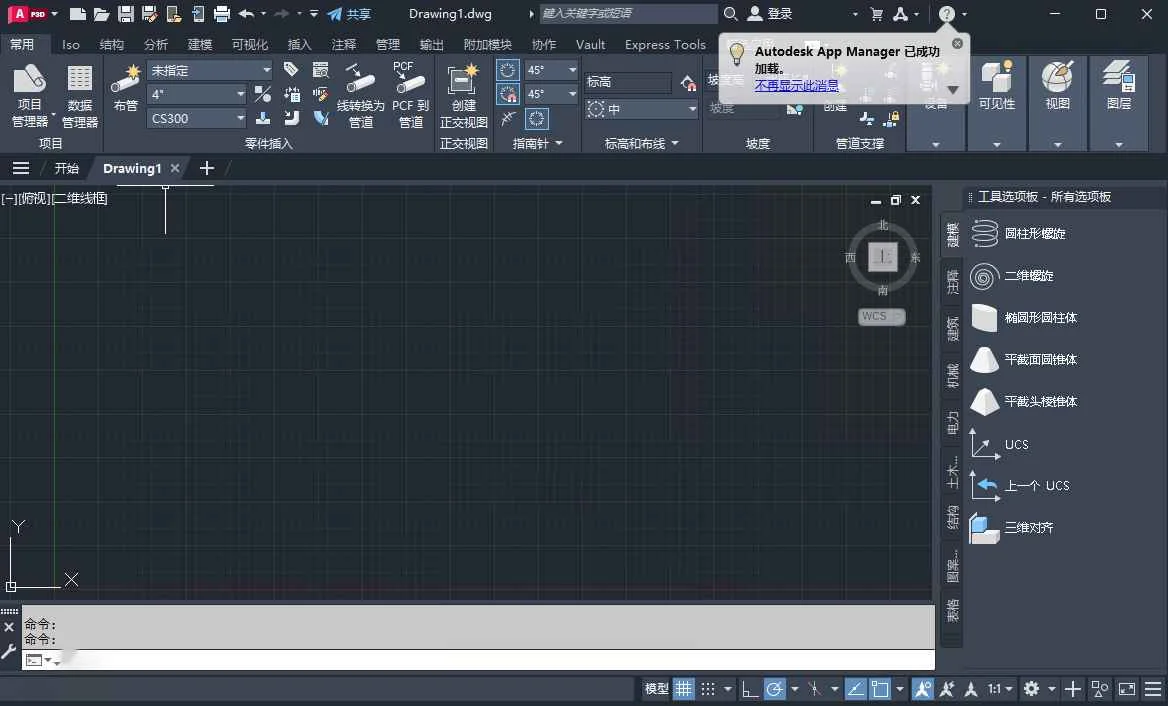Click the 登录 sign-in button
Screen dimensions: 1168x706
pyautogui.click(x=770, y=13)
